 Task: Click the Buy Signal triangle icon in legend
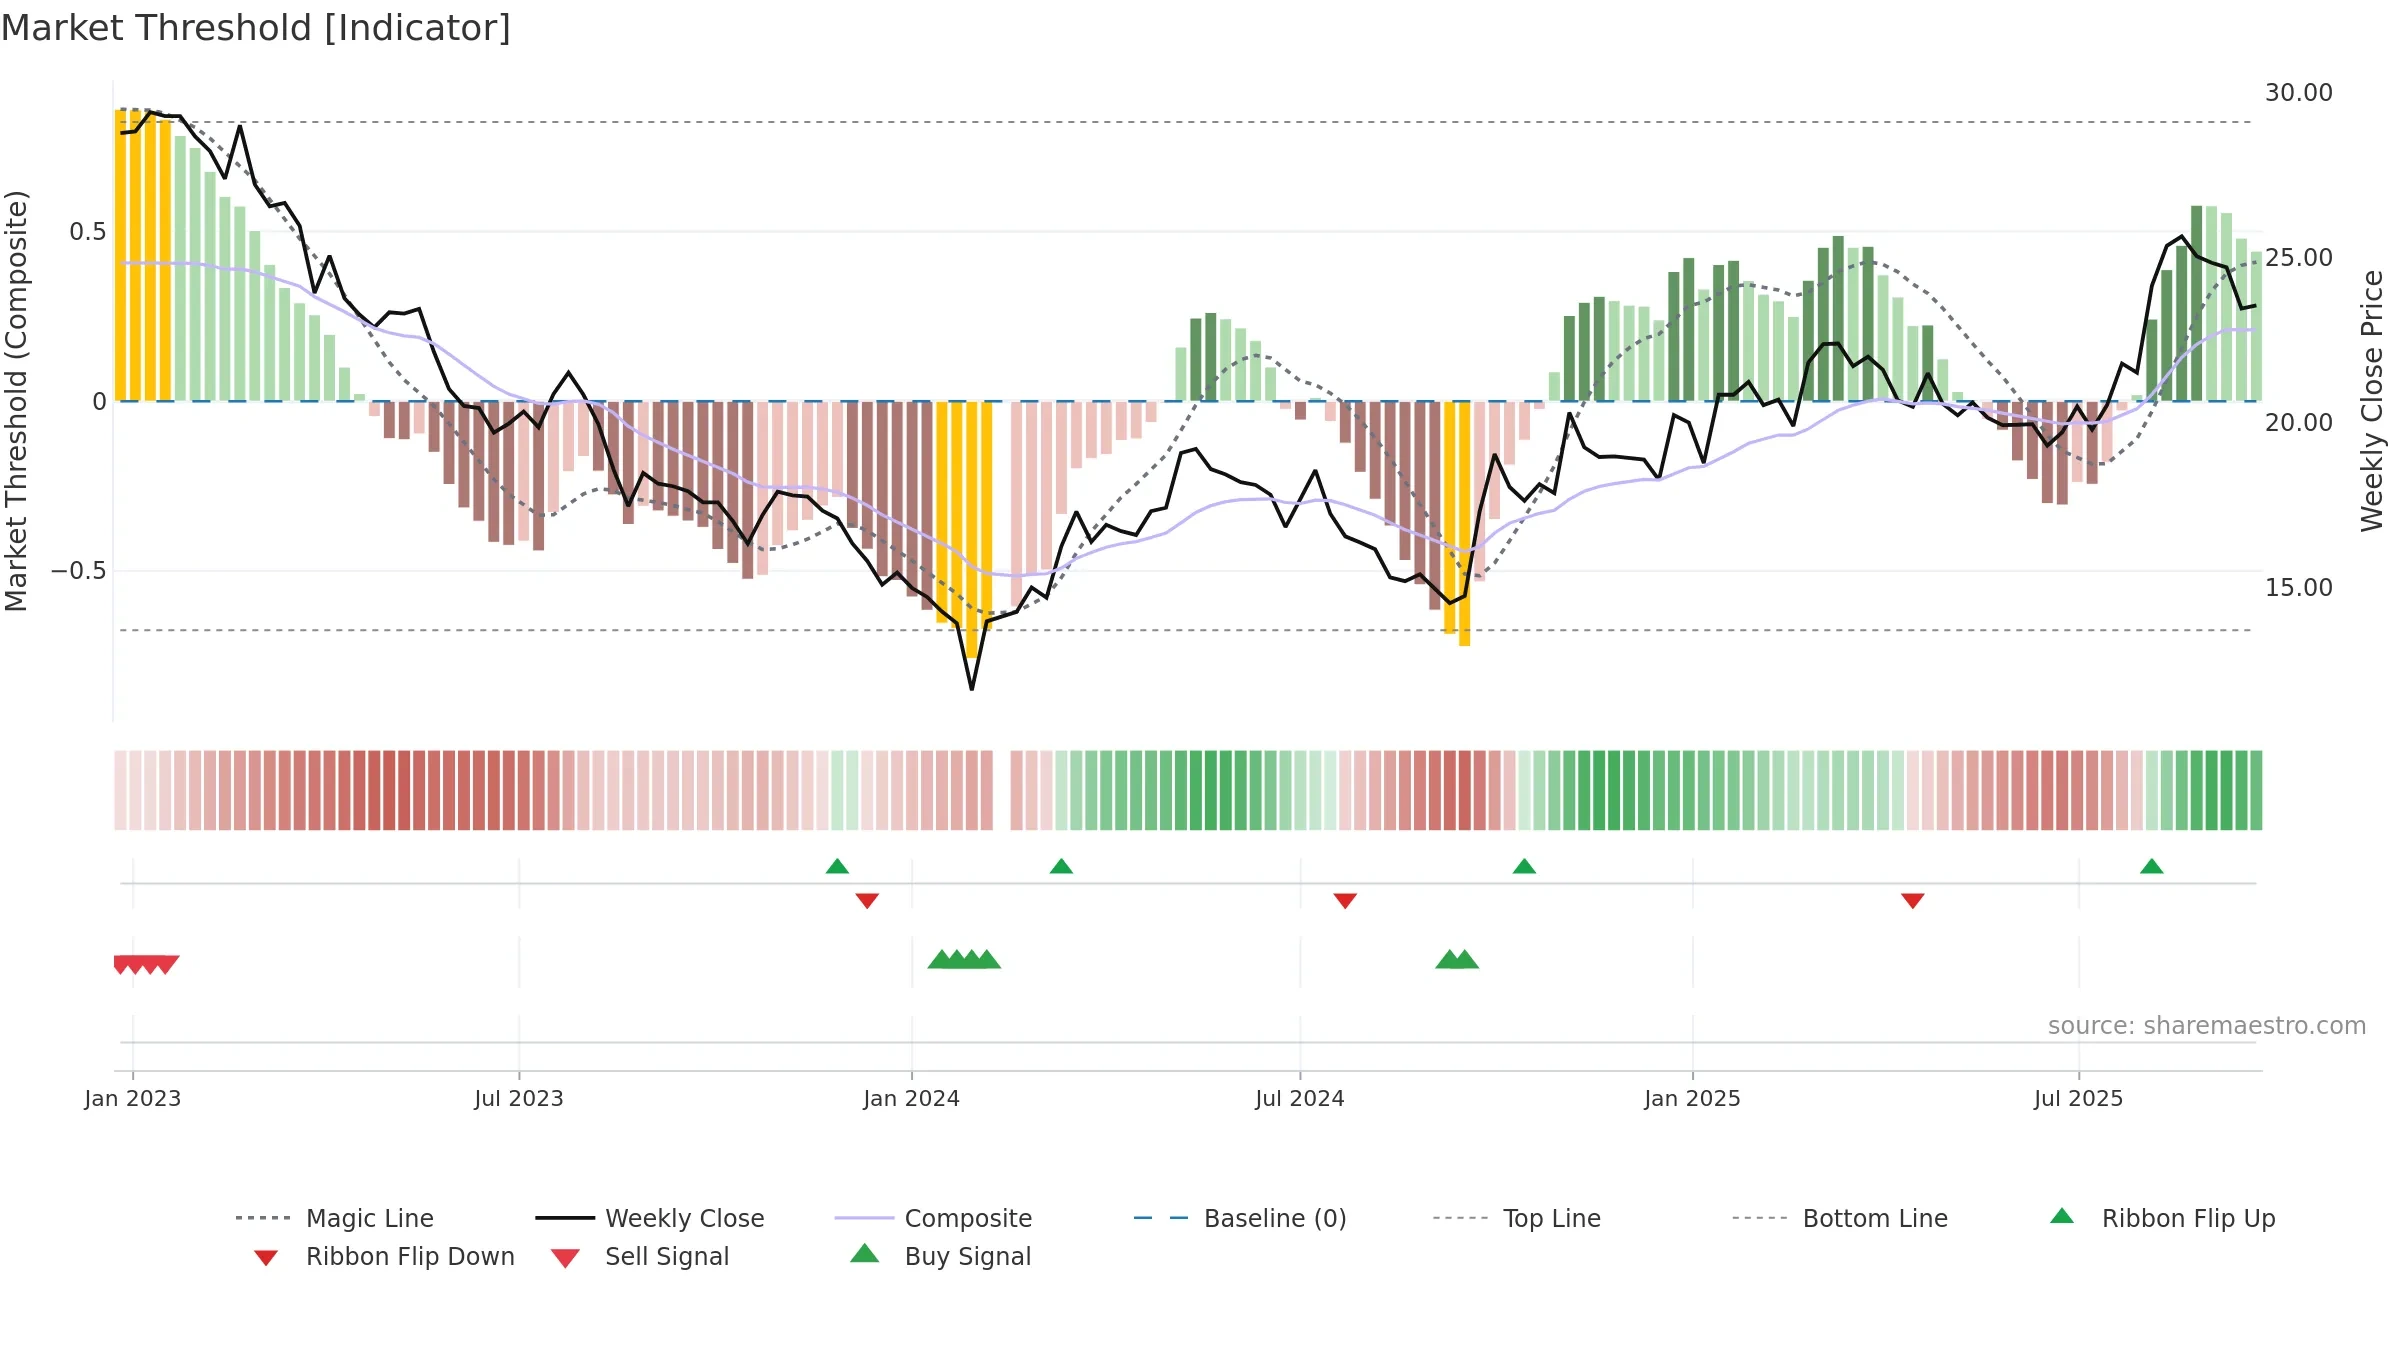[x=865, y=1253]
